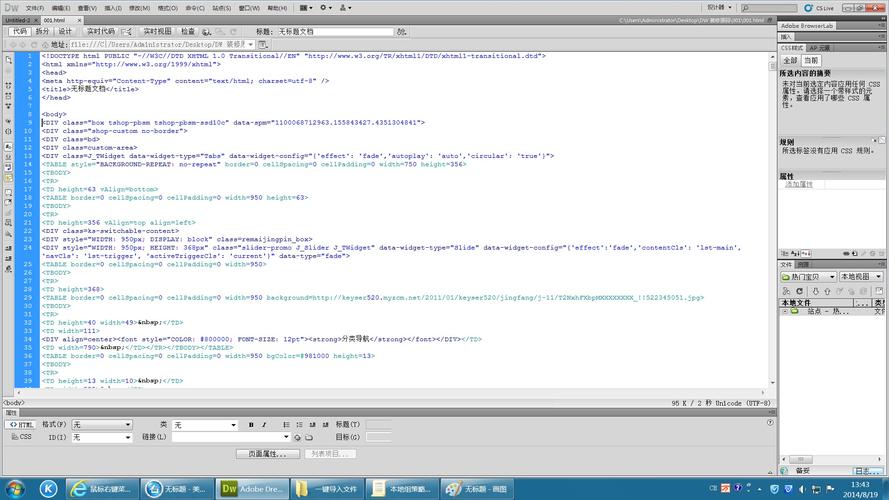Open the 本地视图 view dropdown
The image size is (889, 500).
pyautogui.click(x=861, y=277)
